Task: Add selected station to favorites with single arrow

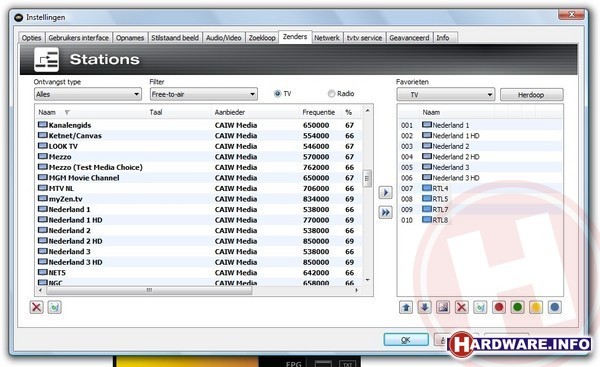Action: pyautogui.click(x=385, y=192)
